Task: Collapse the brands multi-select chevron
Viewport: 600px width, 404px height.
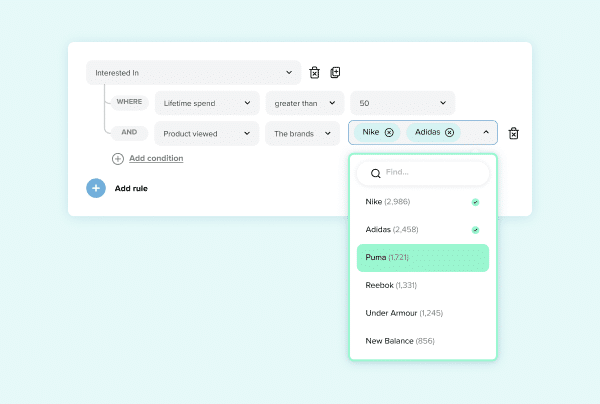Action: [486, 132]
